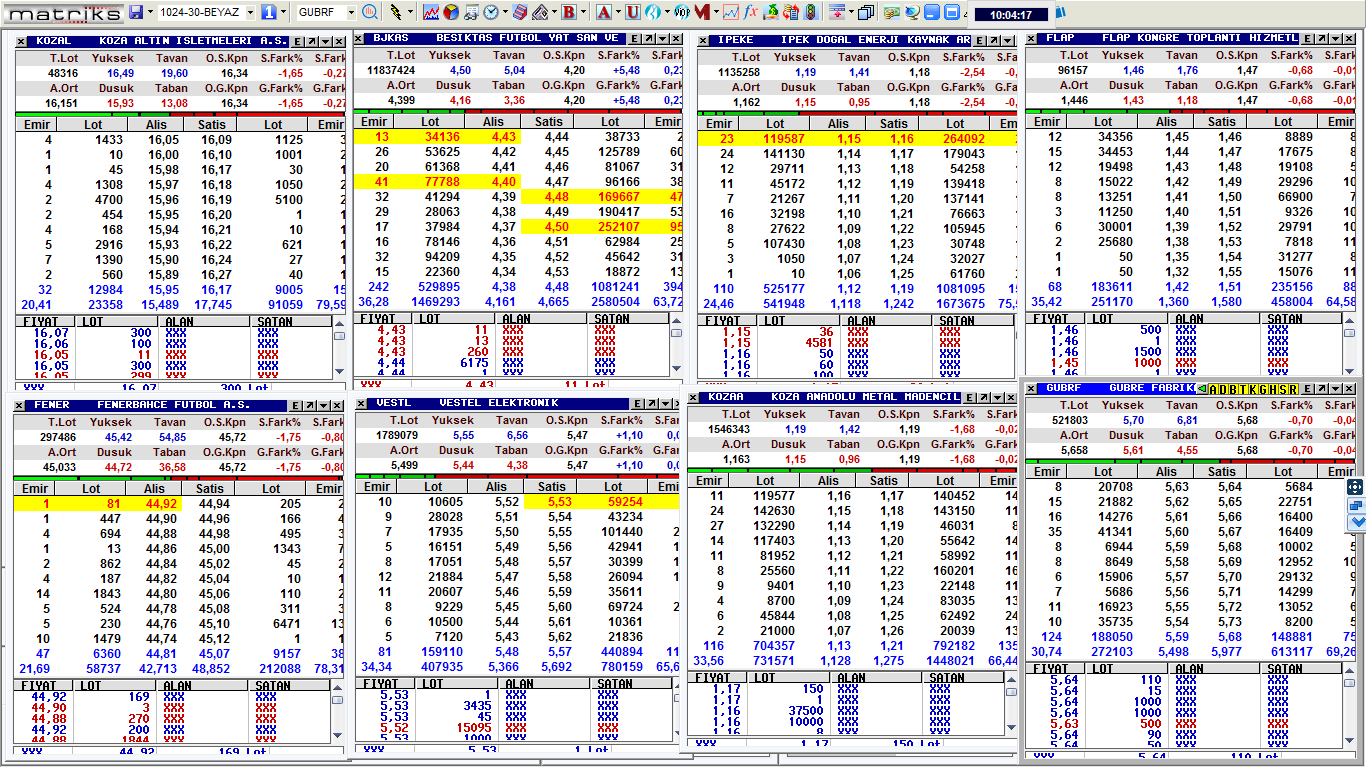Open the fx formula icon
This screenshot has width=1366, height=768.
tap(750, 13)
